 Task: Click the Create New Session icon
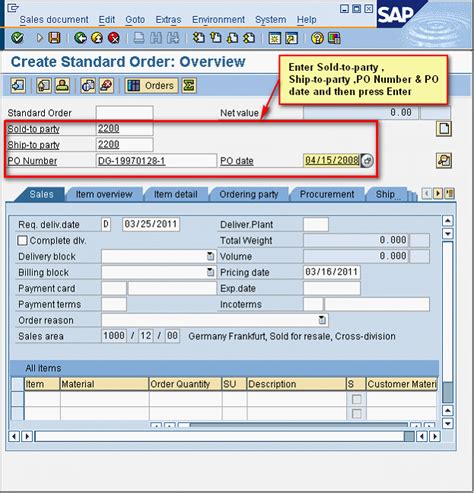pos(275,38)
